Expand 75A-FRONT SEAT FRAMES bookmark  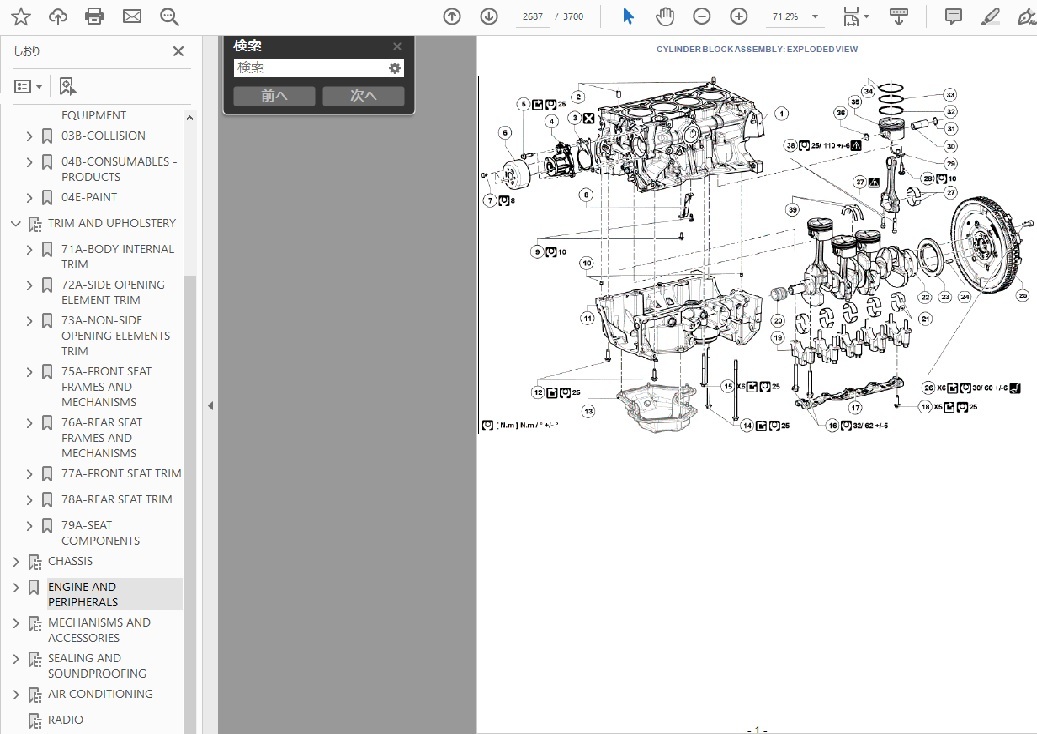pos(29,372)
